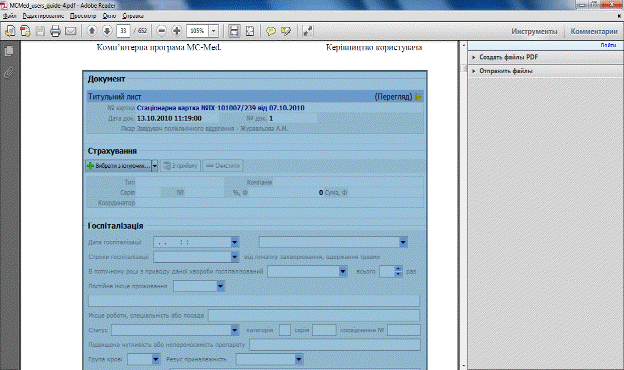Open the Просмотр menu

[x=83, y=16]
